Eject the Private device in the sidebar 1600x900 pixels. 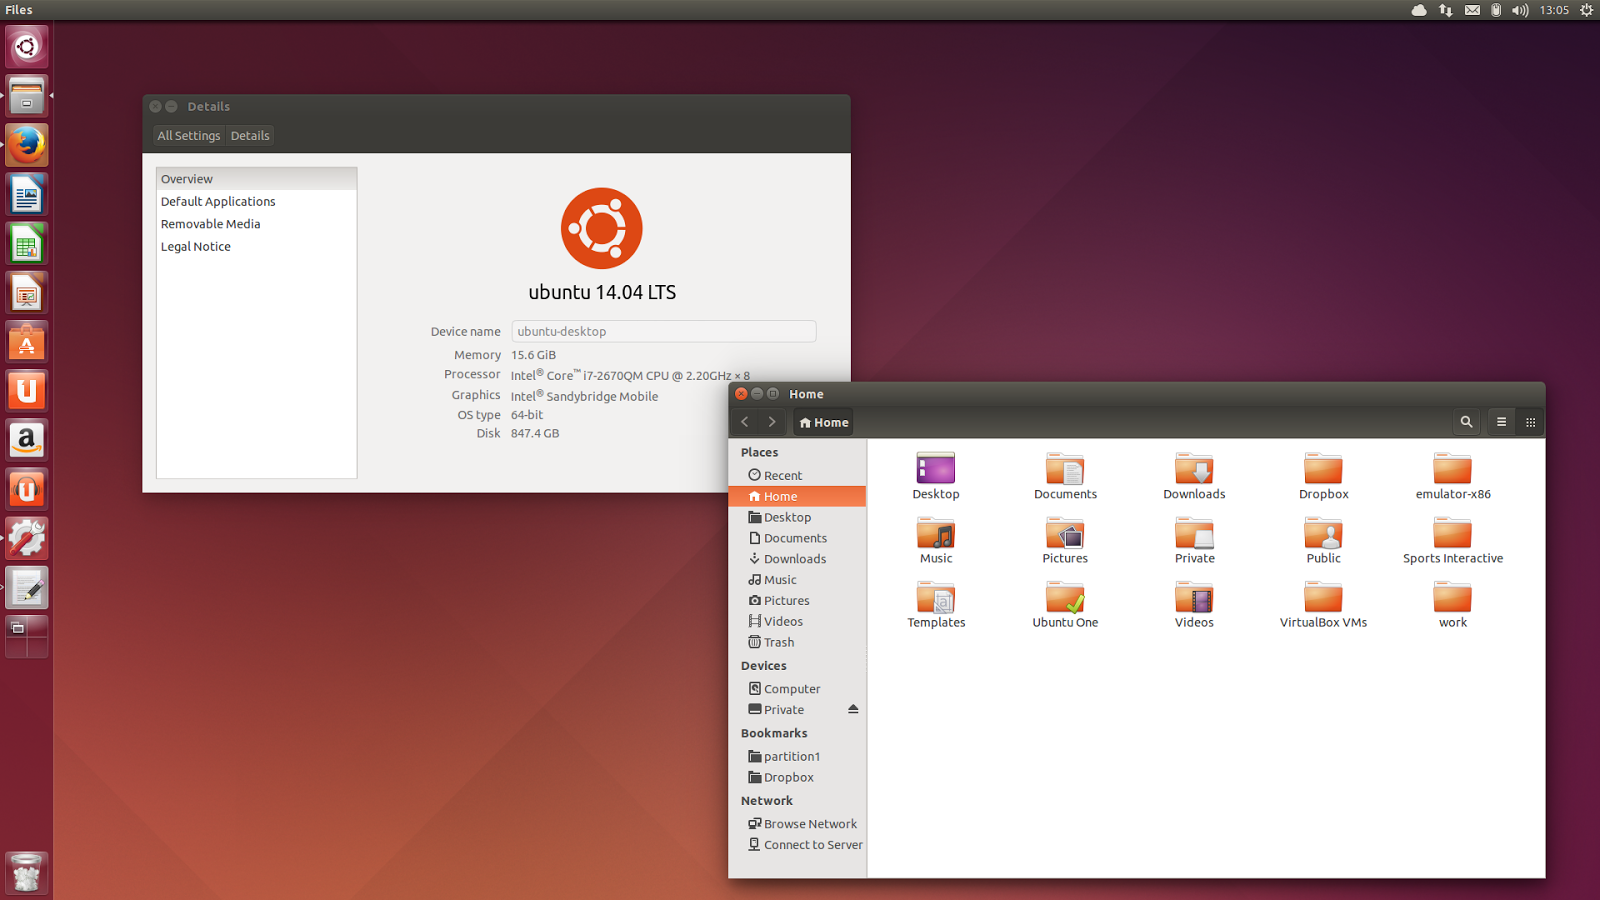[853, 709]
